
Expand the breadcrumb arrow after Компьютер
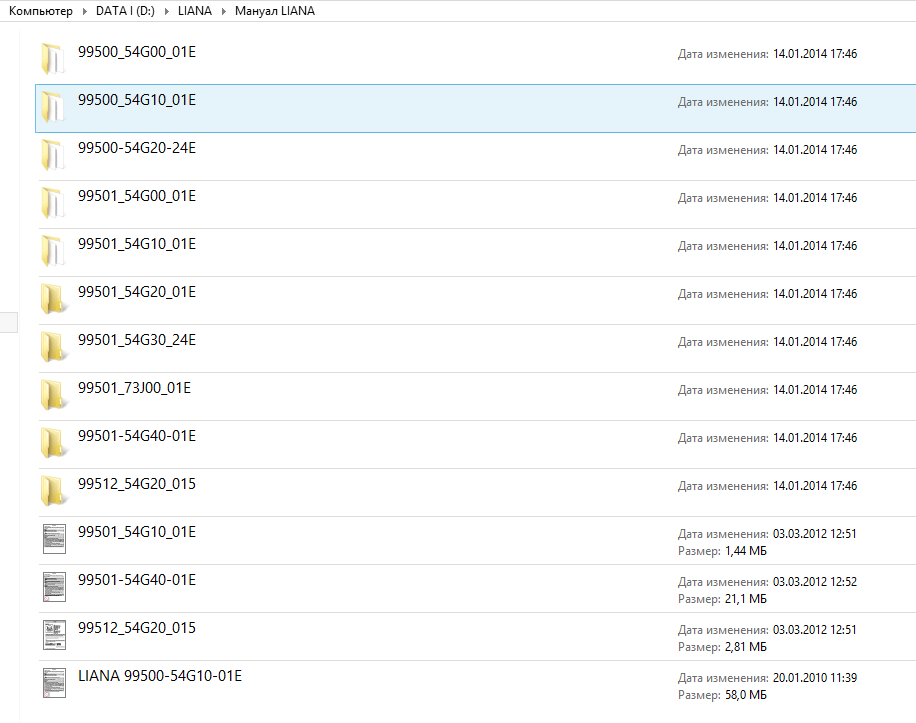[x=84, y=11]
